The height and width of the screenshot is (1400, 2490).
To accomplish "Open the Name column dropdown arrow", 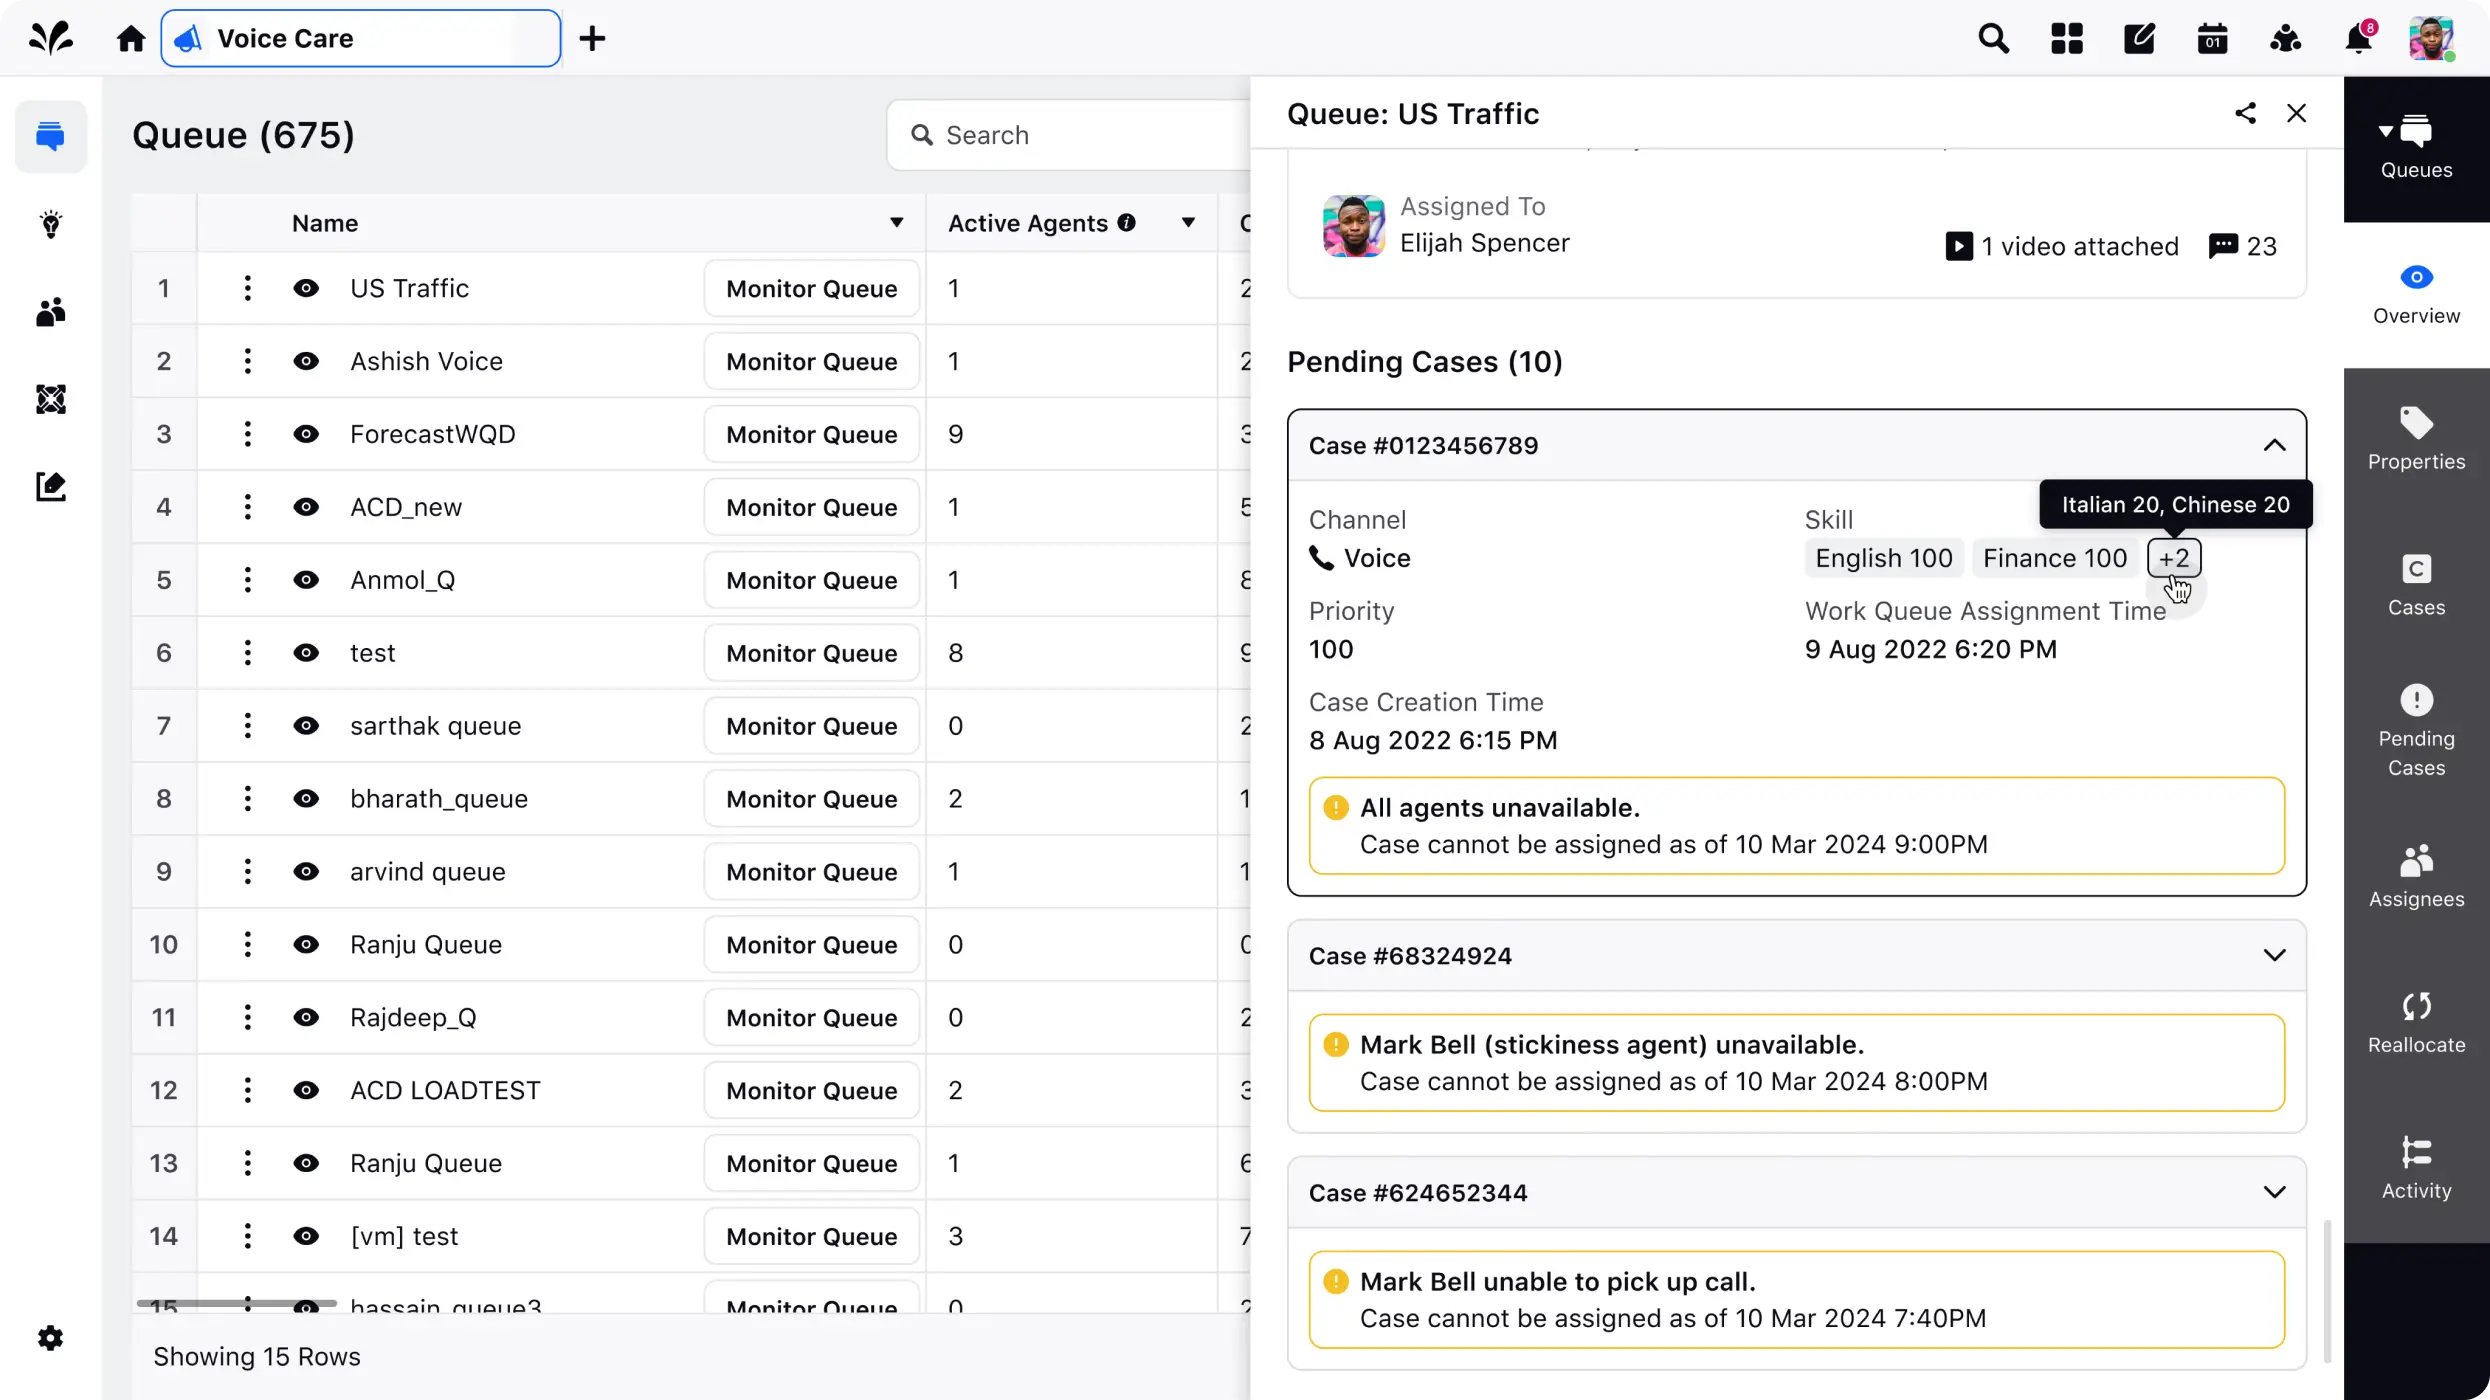I will pos(896,223).
